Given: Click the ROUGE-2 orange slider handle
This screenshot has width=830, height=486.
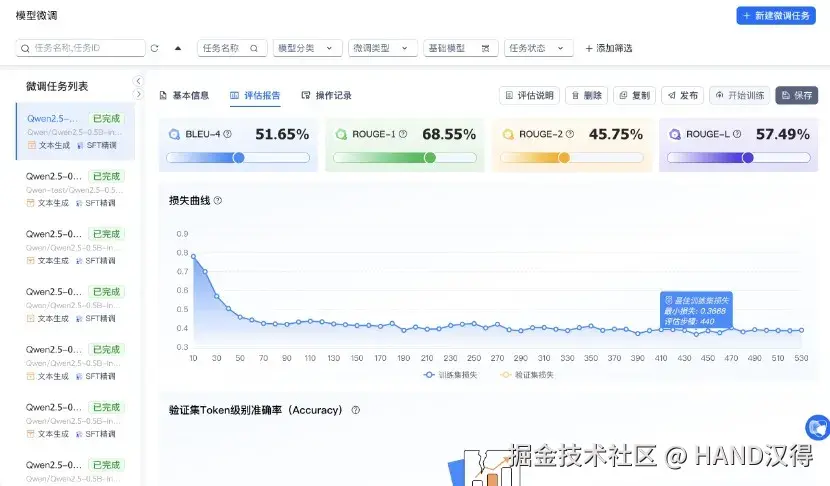Looking at the screenshot, I should [564, 157].
